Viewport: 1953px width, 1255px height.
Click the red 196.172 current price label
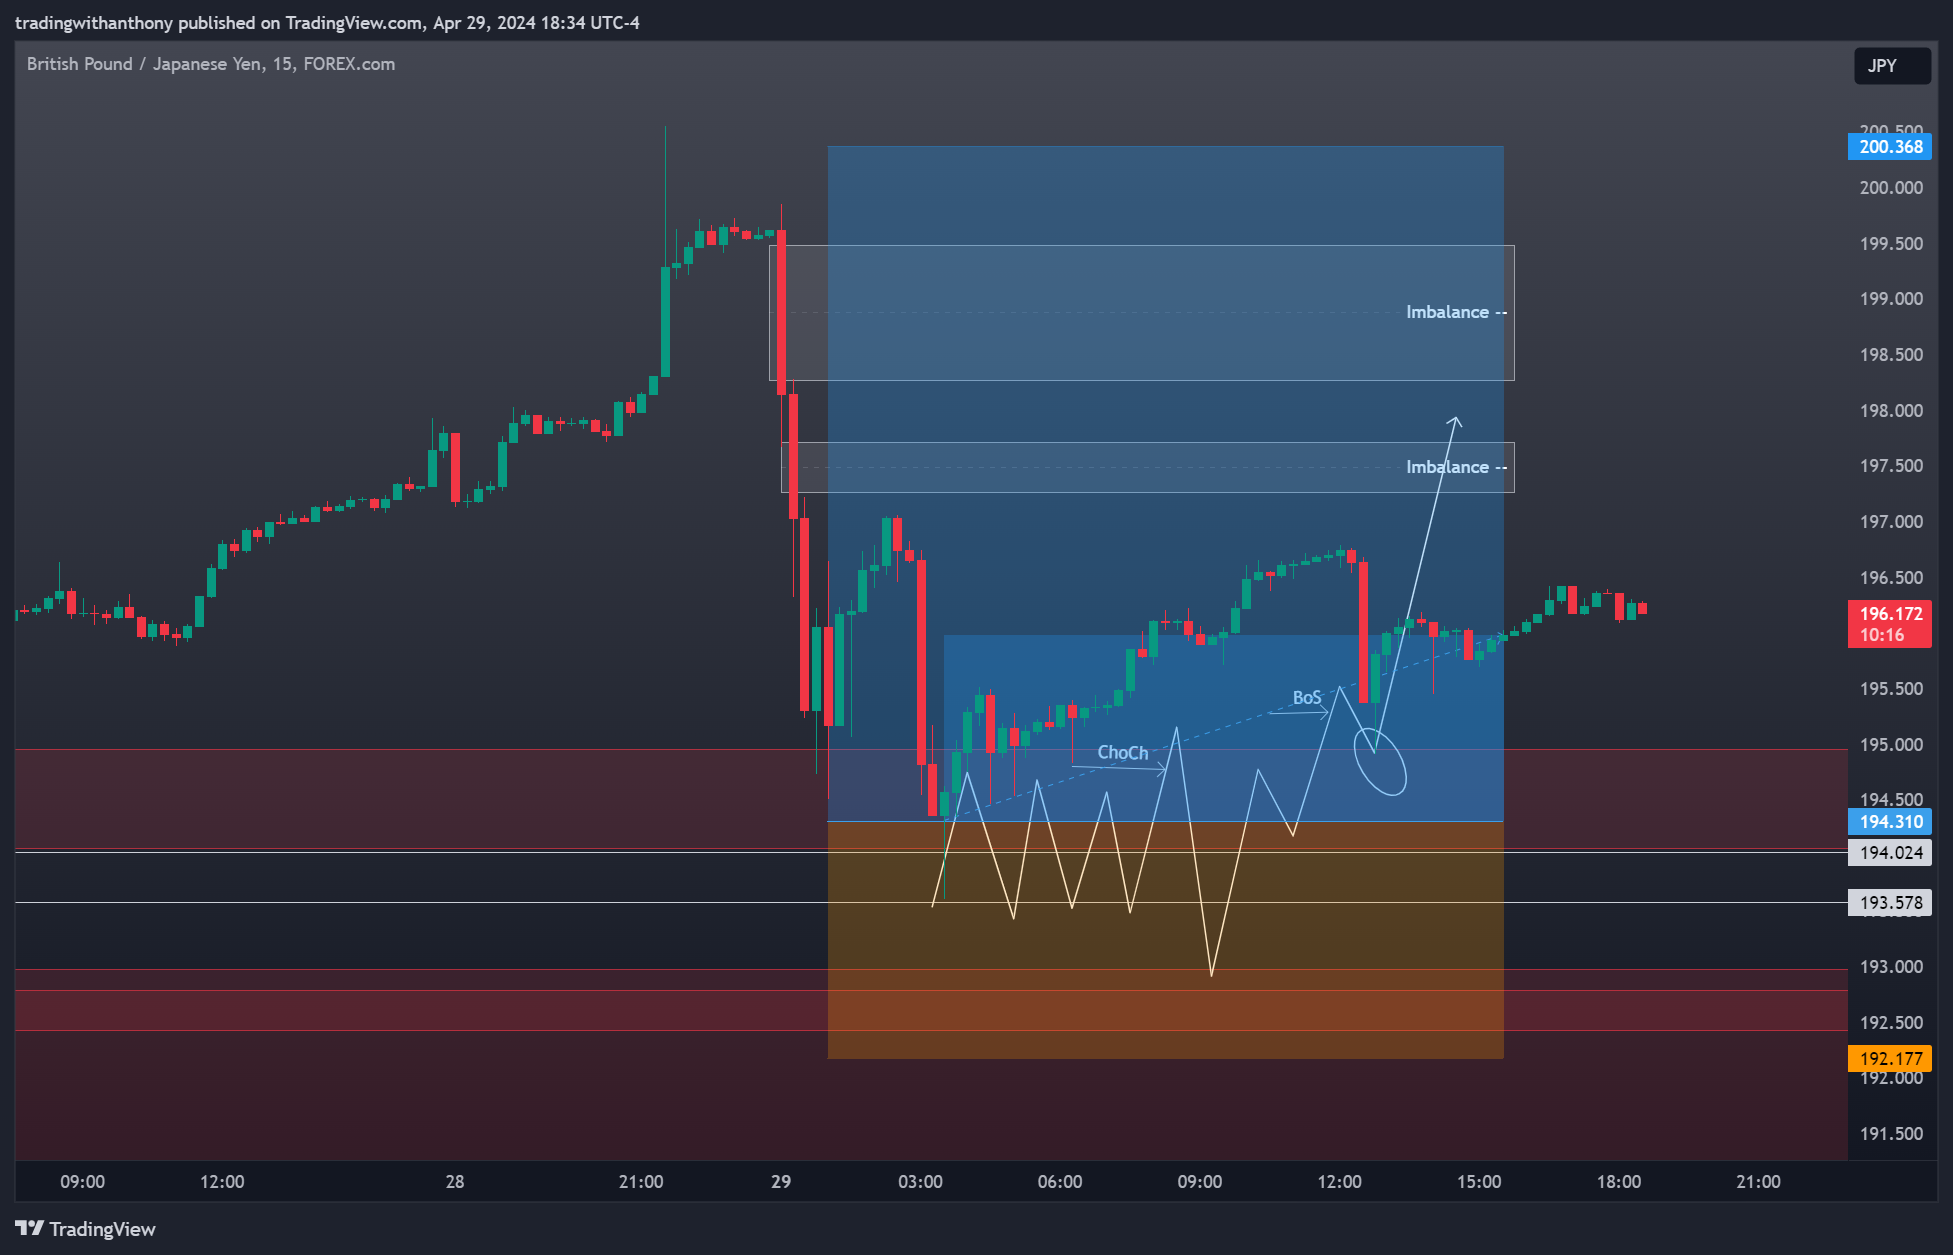pyautogui.click(x=1889, y=624)
